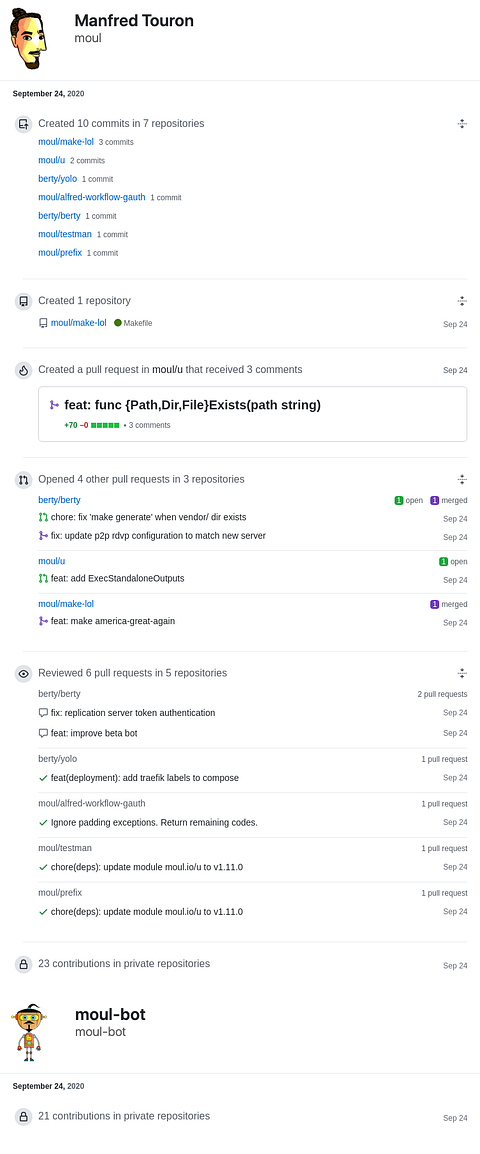Click the eye icon next to 'Reviewed 6 pull requests'
480x1154 pixels.
tap(24, 673)
